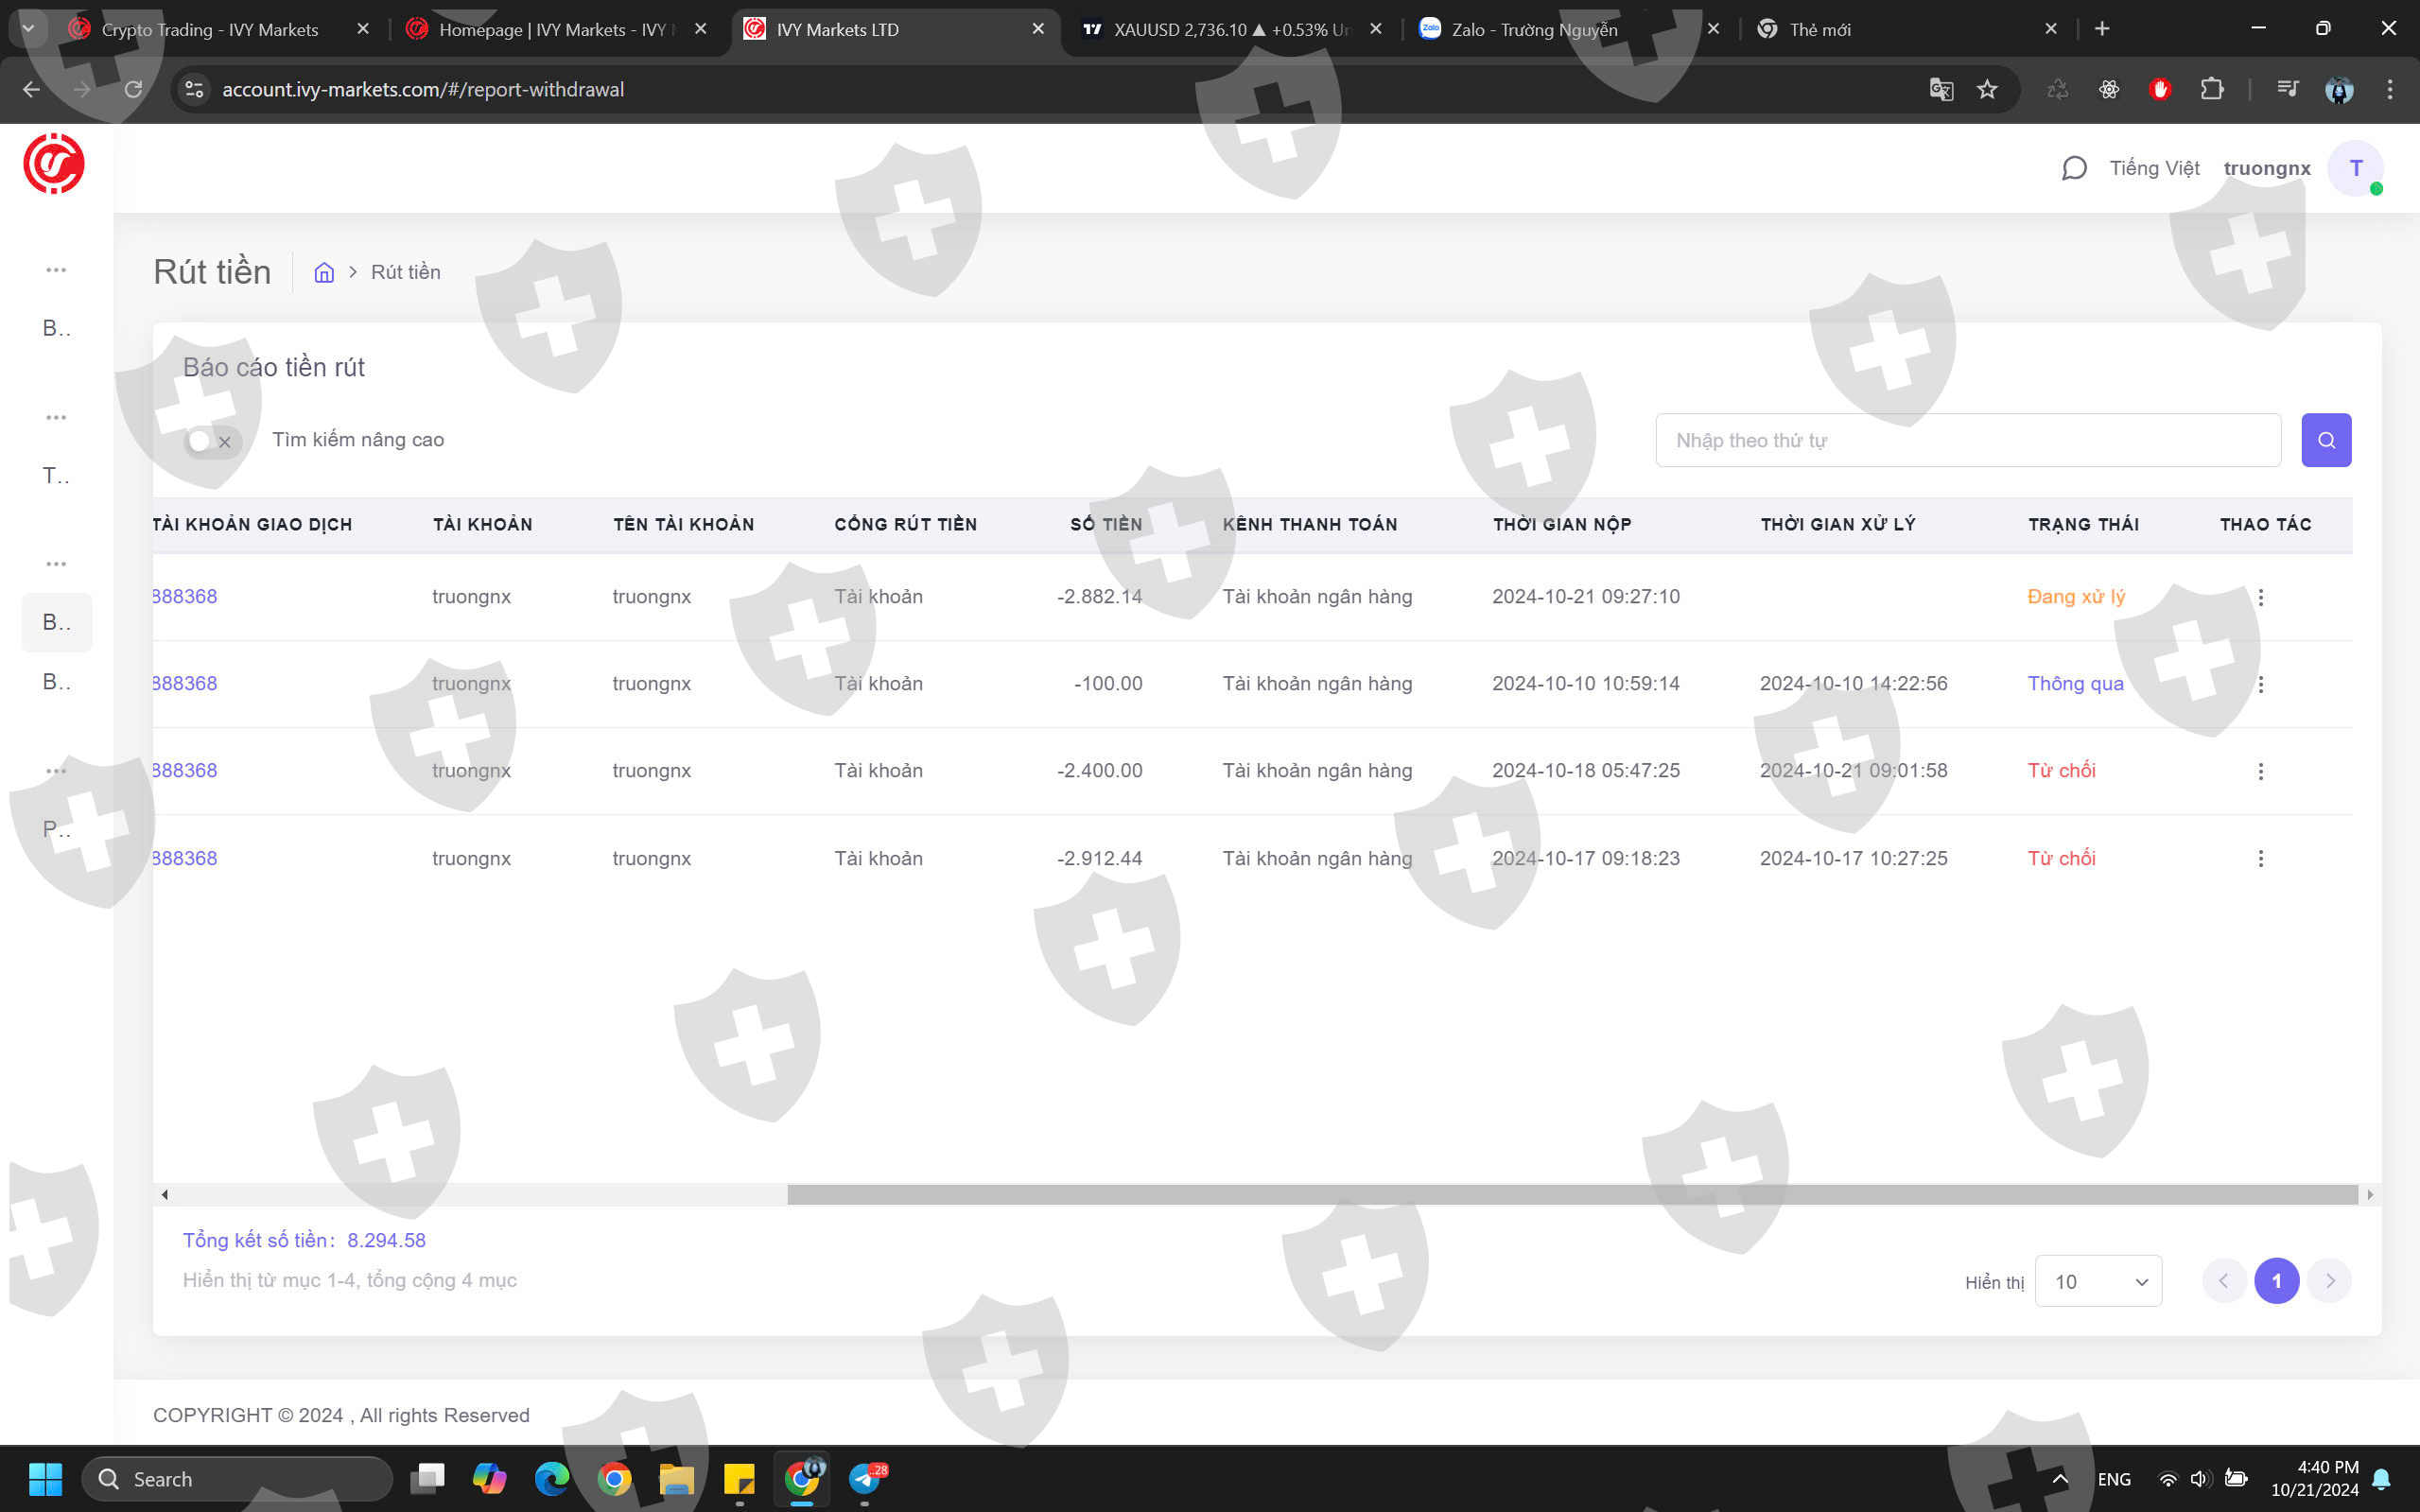Viewport: 2420px width, 1512px height.
Task: Click page number 1 pagination button
Action: coord(2276,1281)
